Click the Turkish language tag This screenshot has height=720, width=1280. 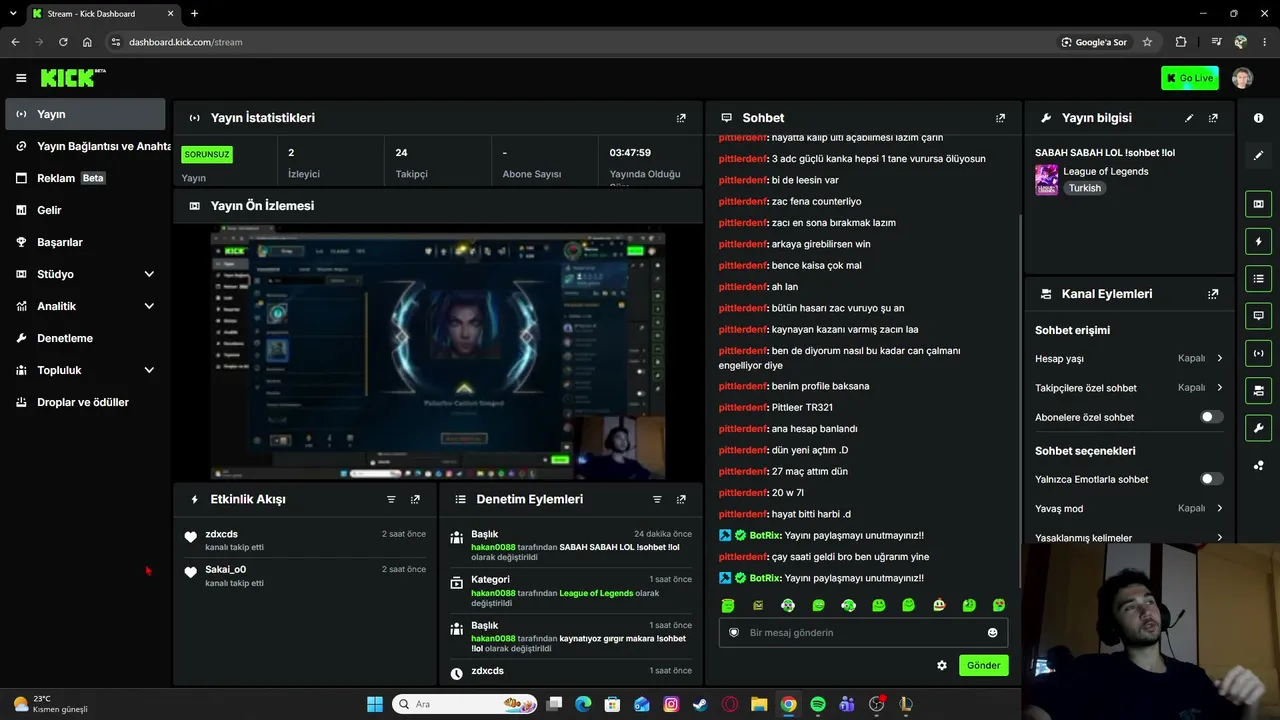click(1084, 188)
